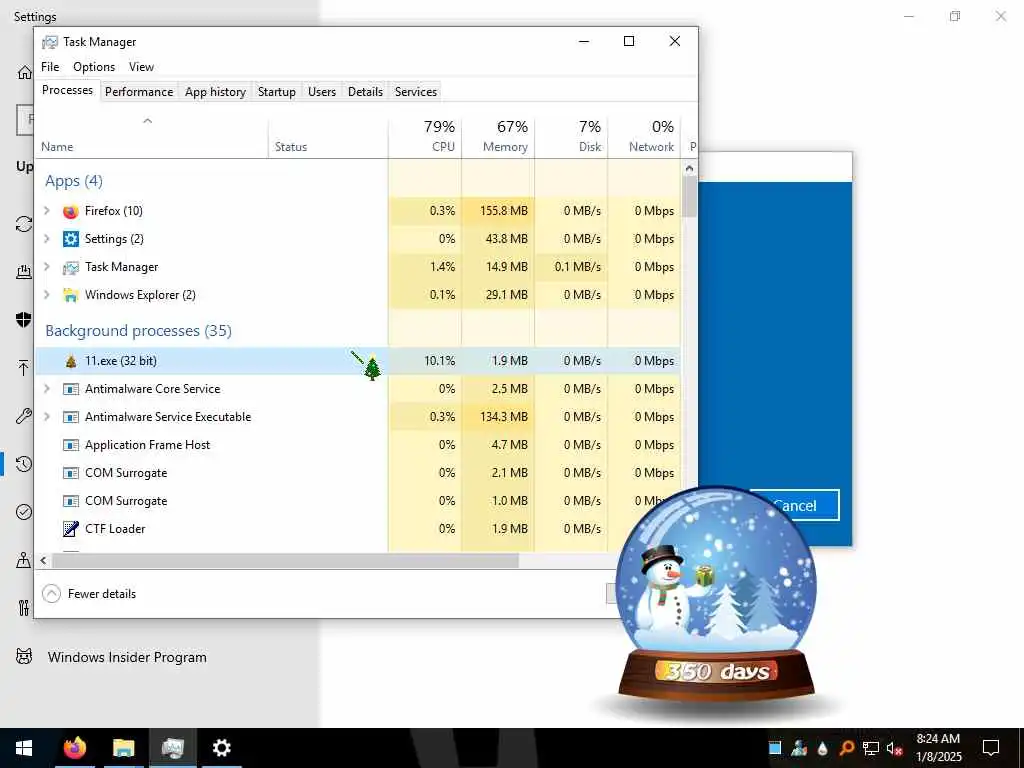Sort processes by the Network column
Image resolution: width=1024 pixels, height=768 pixels.
coord(645,136)
